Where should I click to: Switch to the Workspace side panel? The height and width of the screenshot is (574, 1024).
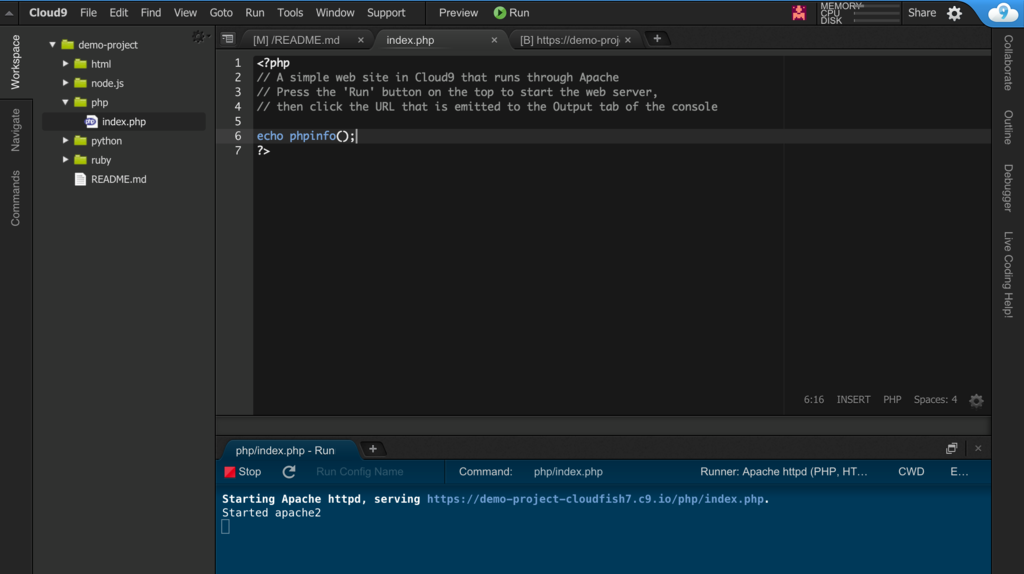pyautogui.click(x=16, y=62)
